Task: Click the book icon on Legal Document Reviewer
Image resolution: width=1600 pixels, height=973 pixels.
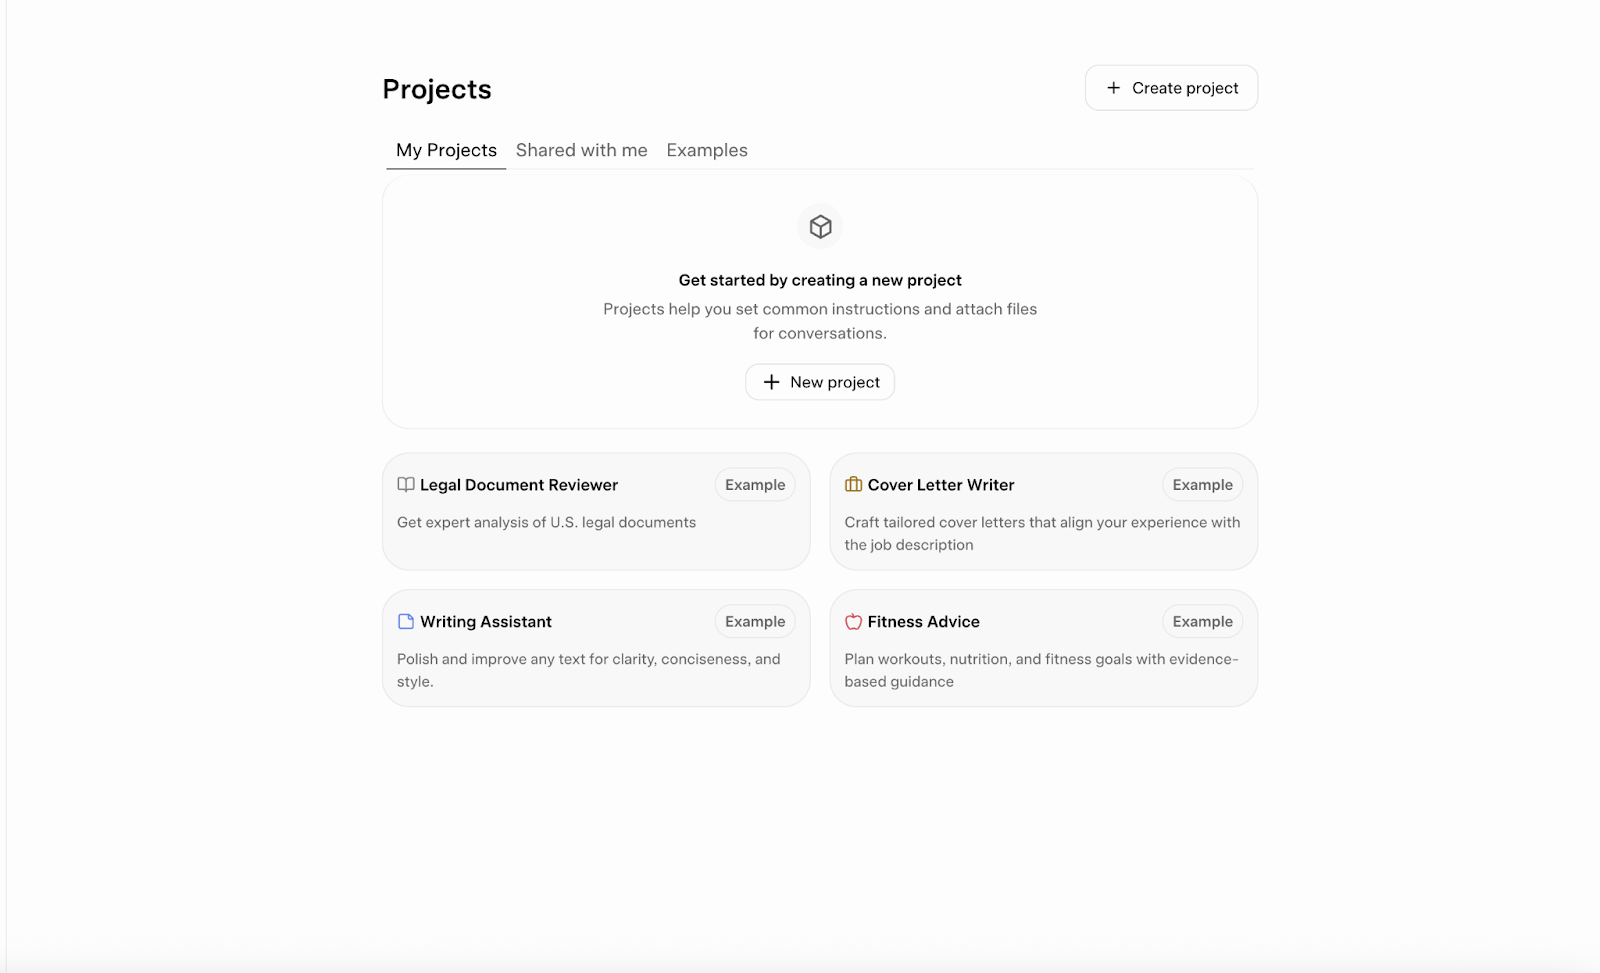Action: click(x=404, y=484)
